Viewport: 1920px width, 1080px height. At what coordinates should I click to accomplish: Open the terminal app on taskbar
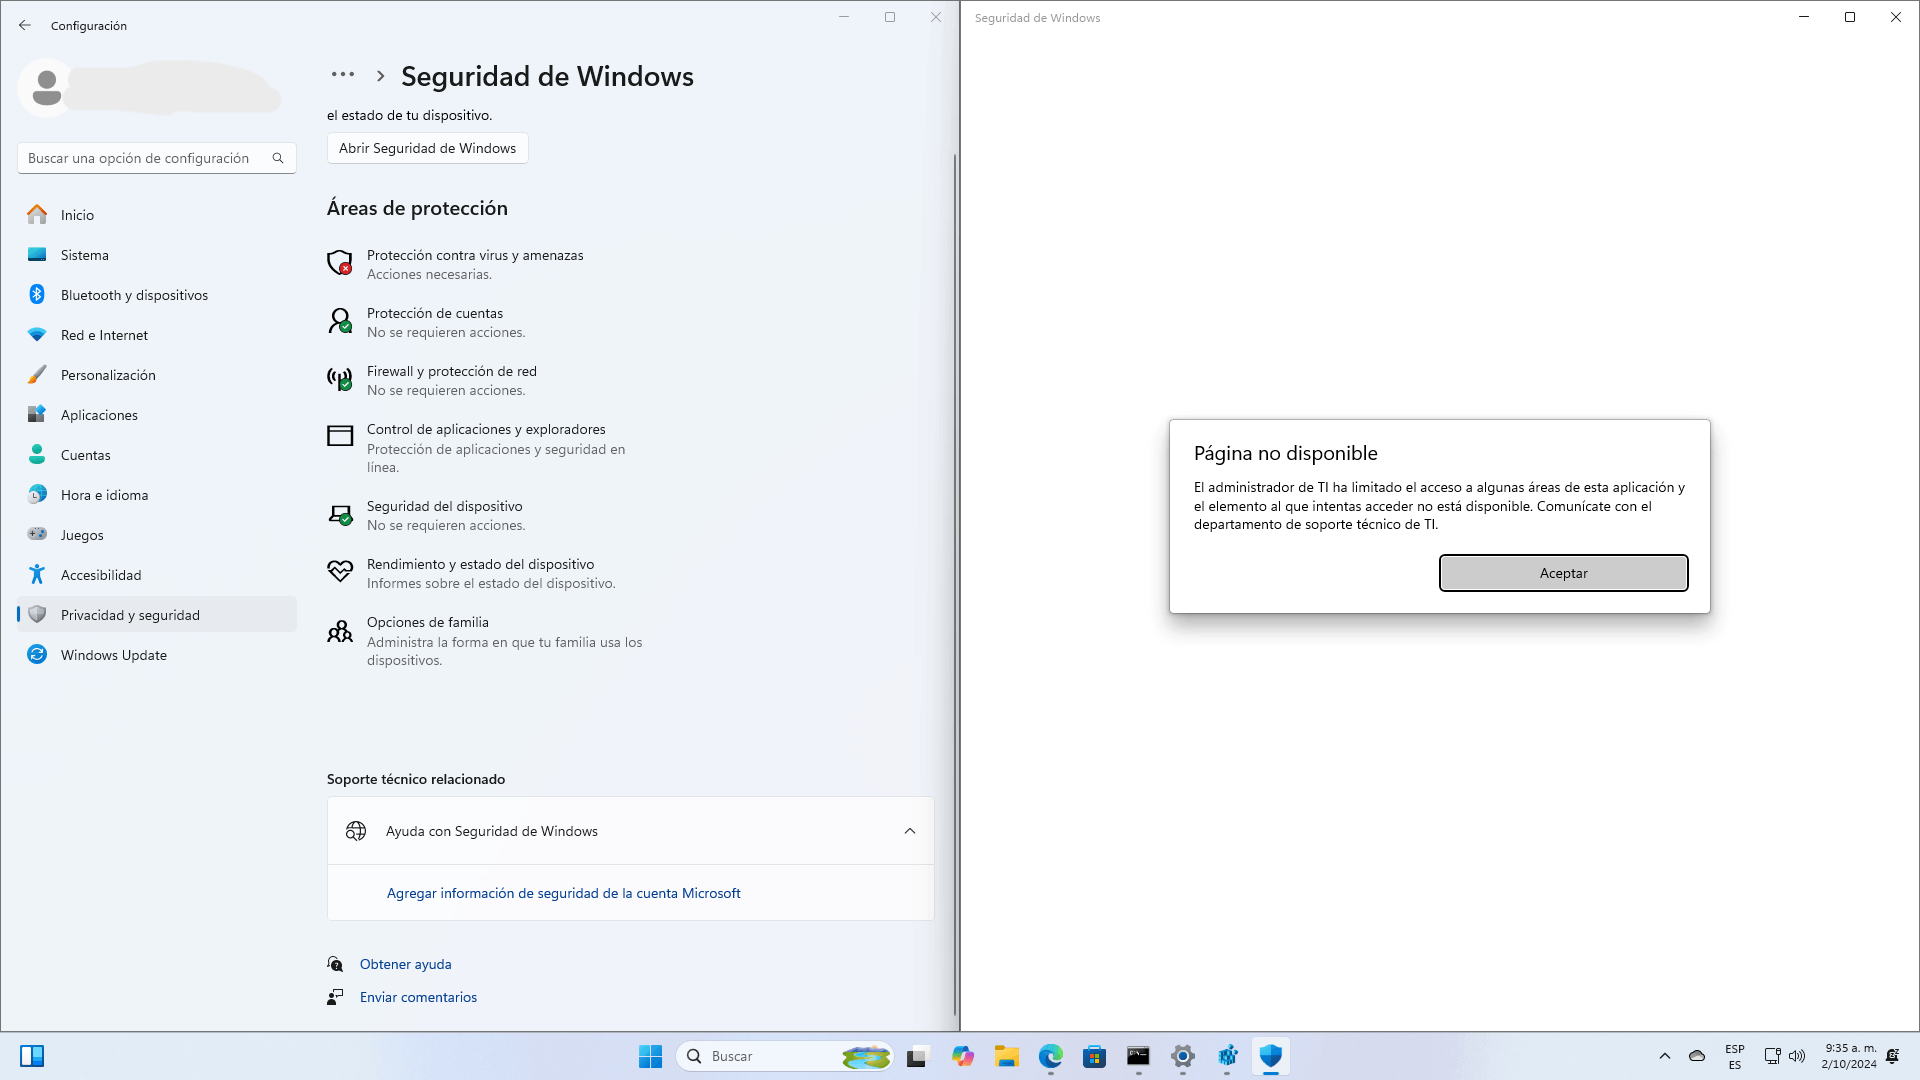click(1139, 1056)
